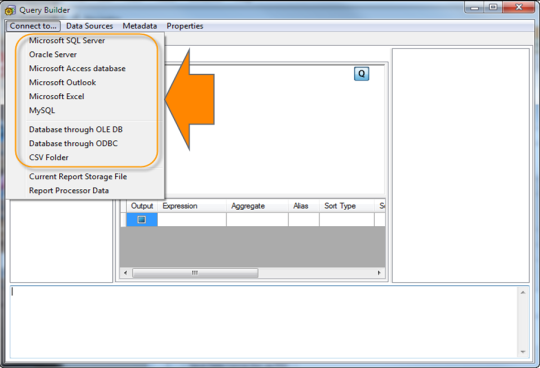This screenshot has height=368, width=540.
Task: Click inside the SQL text editor area
Action: click(263, 323)
